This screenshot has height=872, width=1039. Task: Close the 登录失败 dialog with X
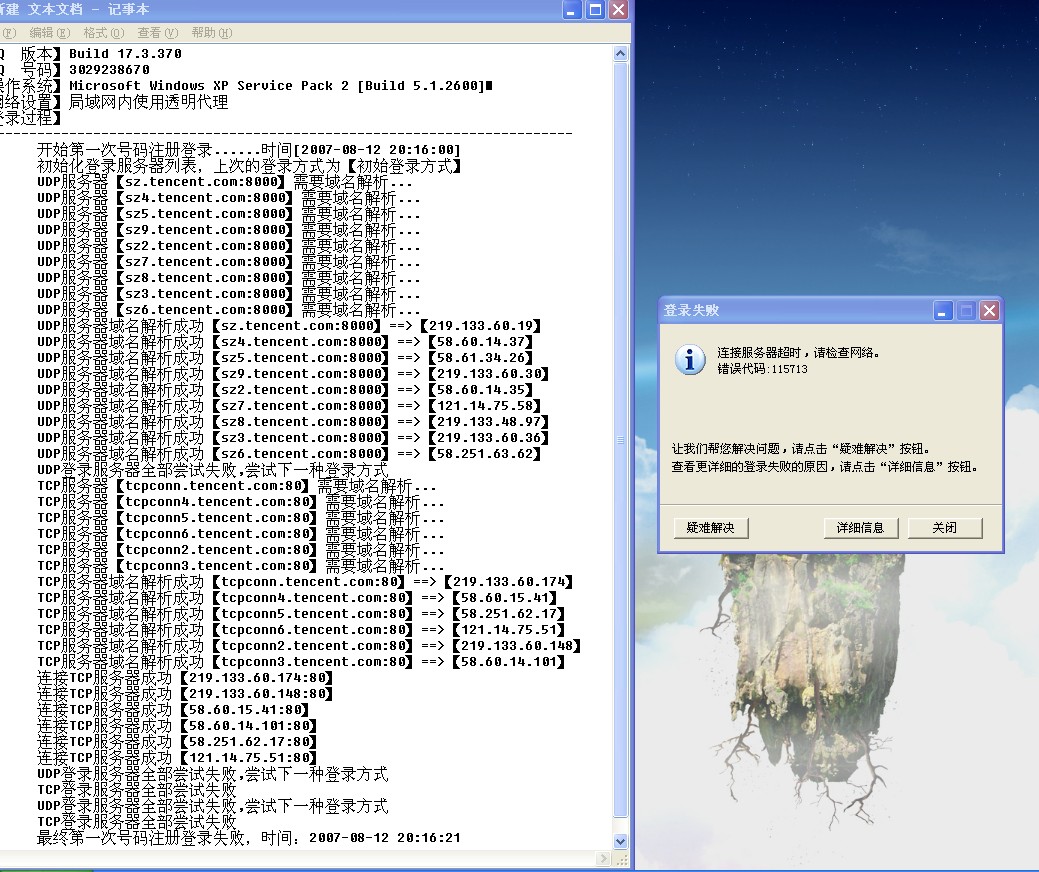pos(989,310)
